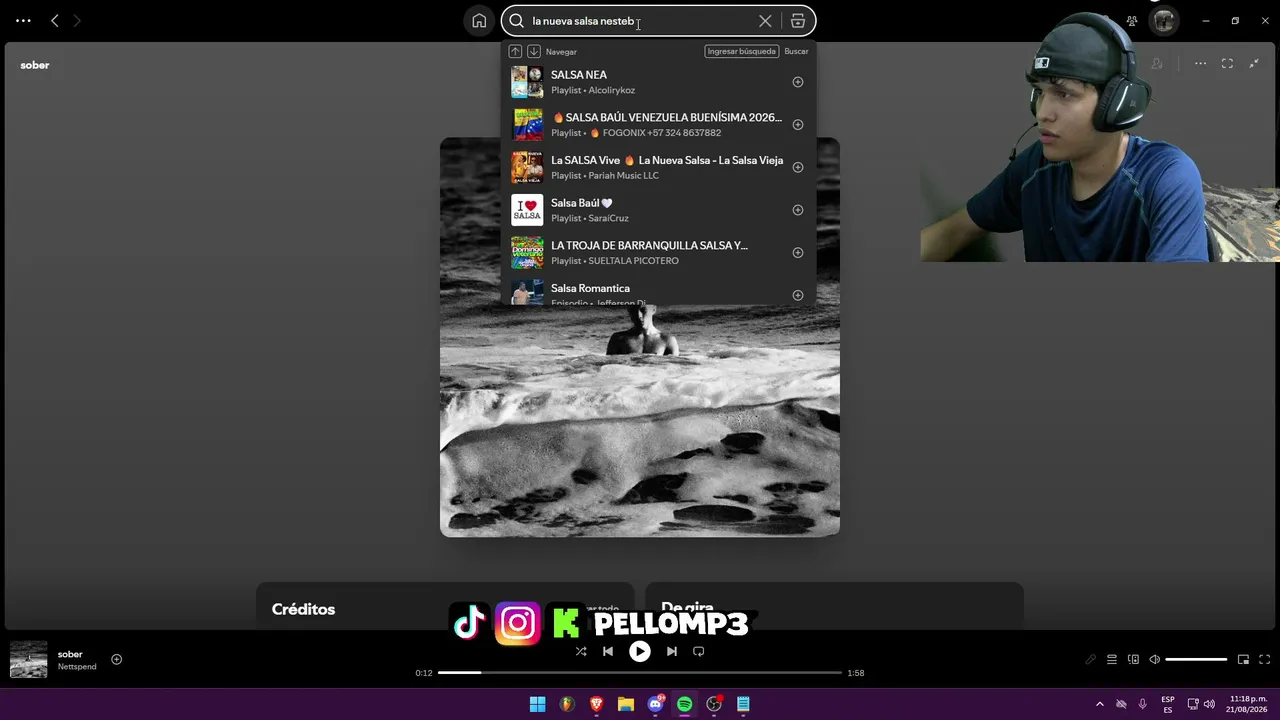The image size is (1280, 720).
Task: Click the search box containing 'la nueva salsa nesteb'
Action: pyautogui.click(x=658, y=21)
